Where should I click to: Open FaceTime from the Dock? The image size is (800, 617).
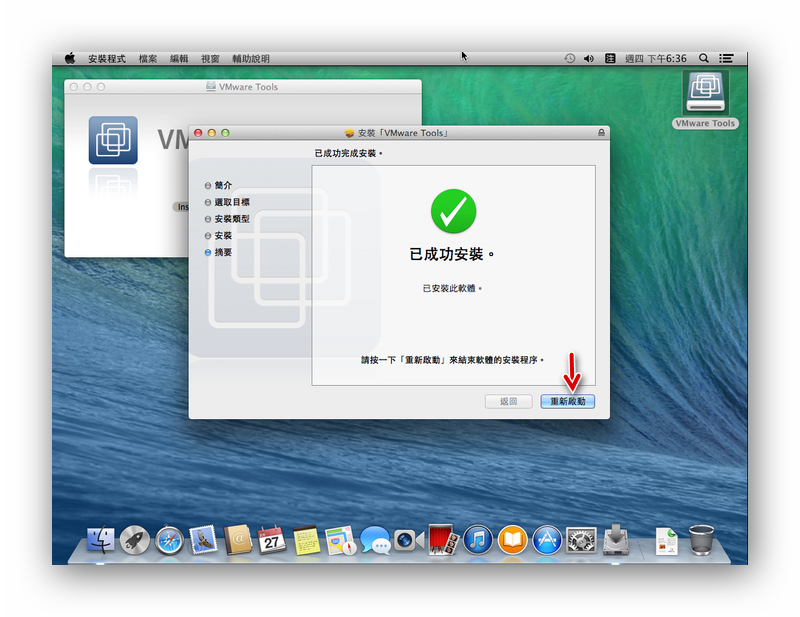pos(409,540)
